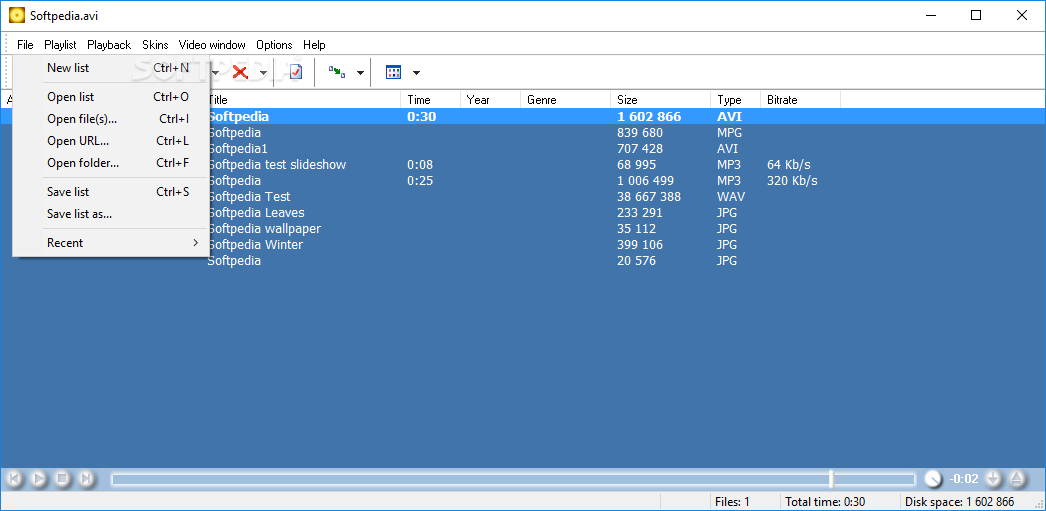Click the yellow app icon in title bar
This screenshot has height=511, width=1046.
(17, 15)
